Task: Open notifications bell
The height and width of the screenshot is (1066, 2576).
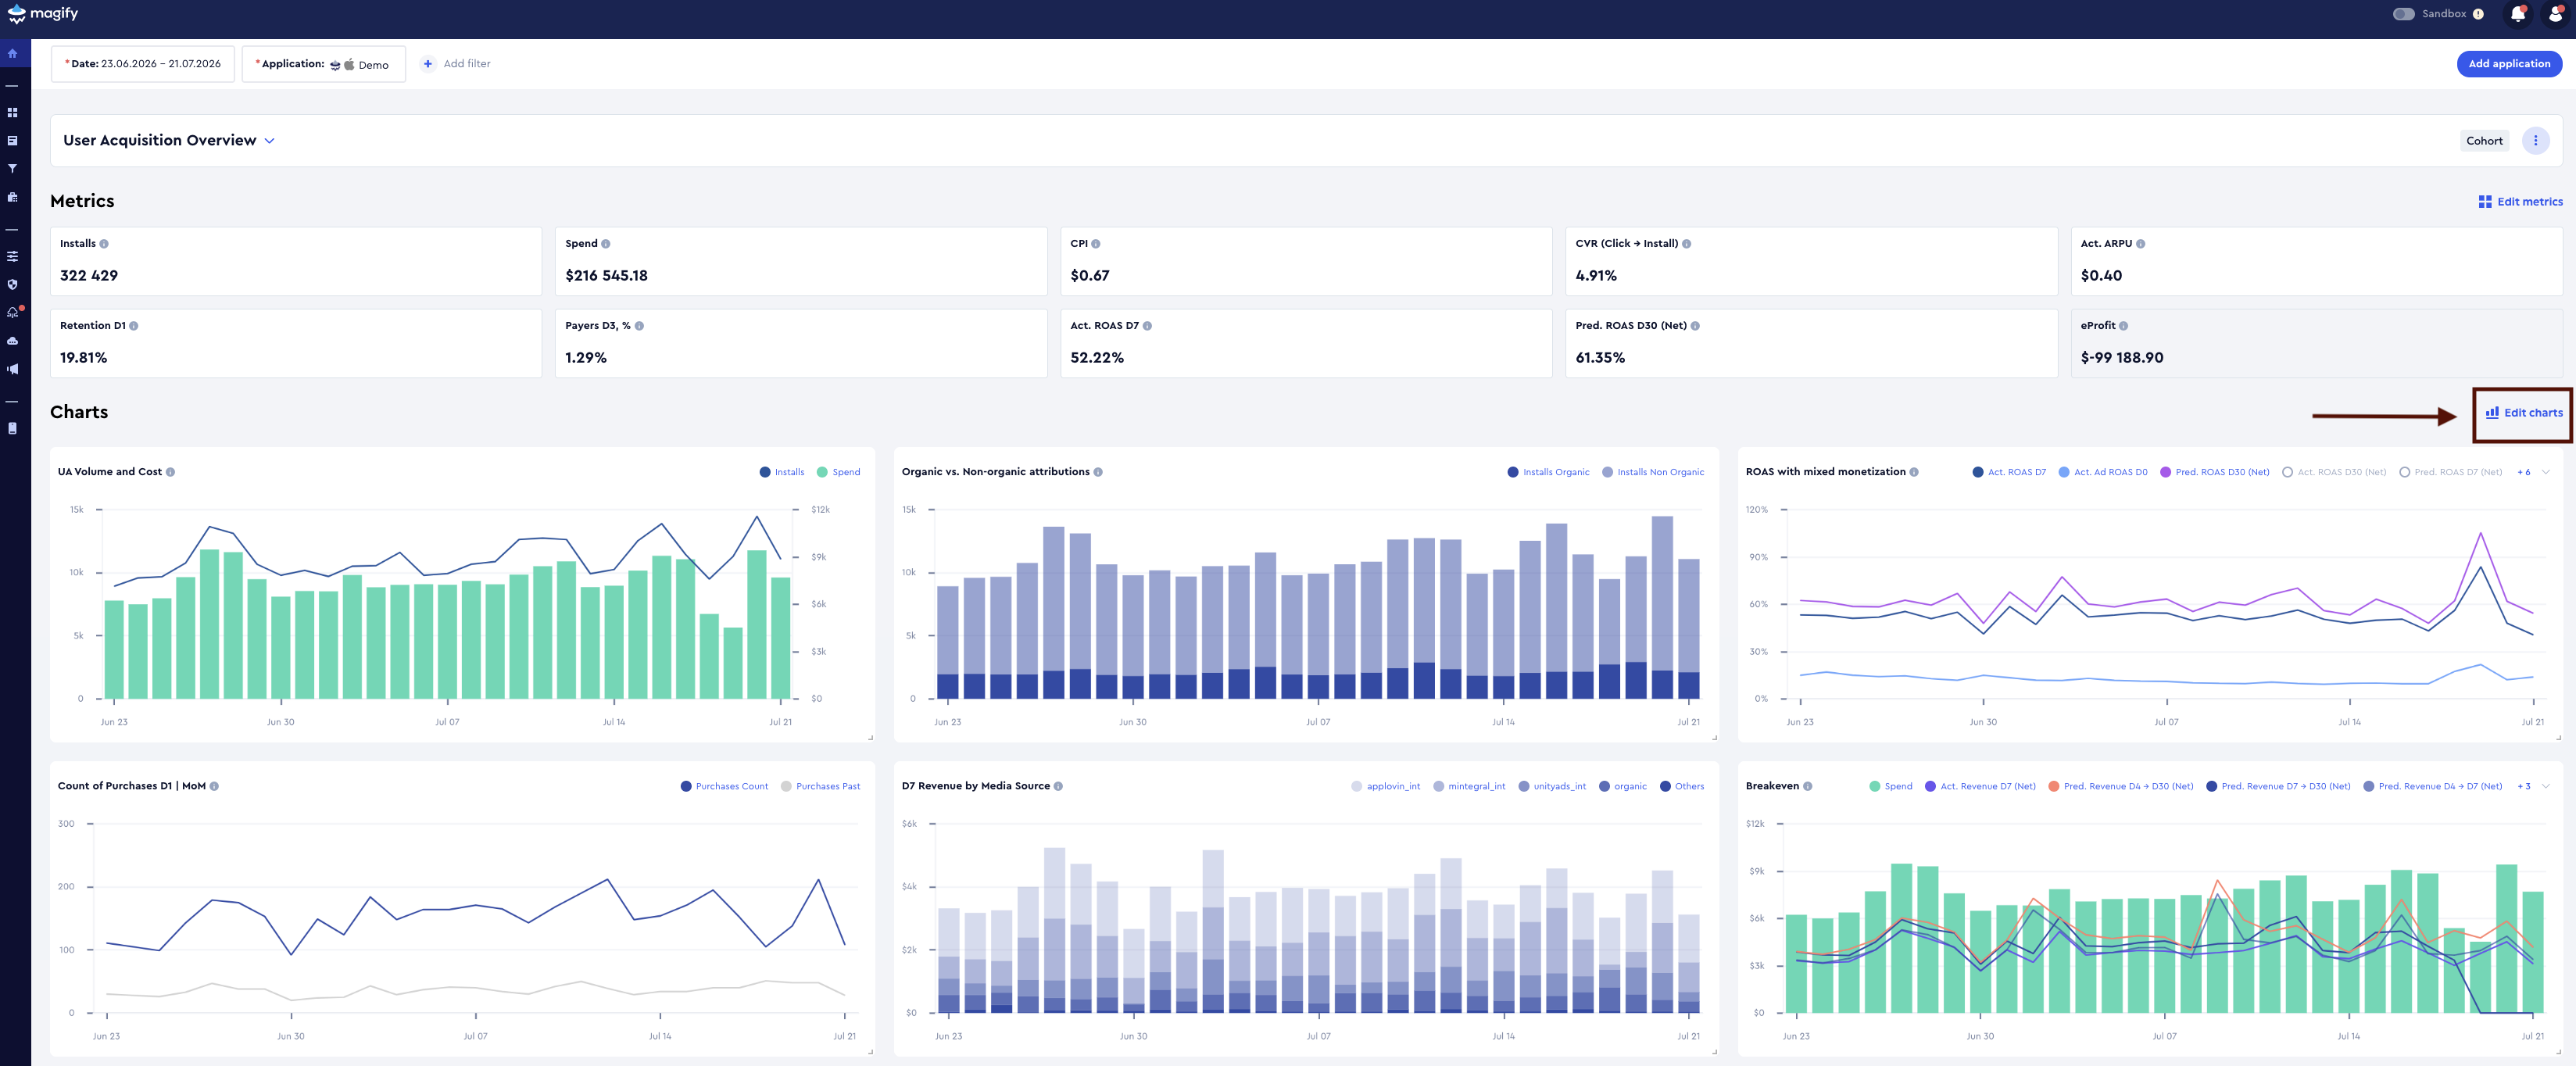Action: tap(2517, 14)
